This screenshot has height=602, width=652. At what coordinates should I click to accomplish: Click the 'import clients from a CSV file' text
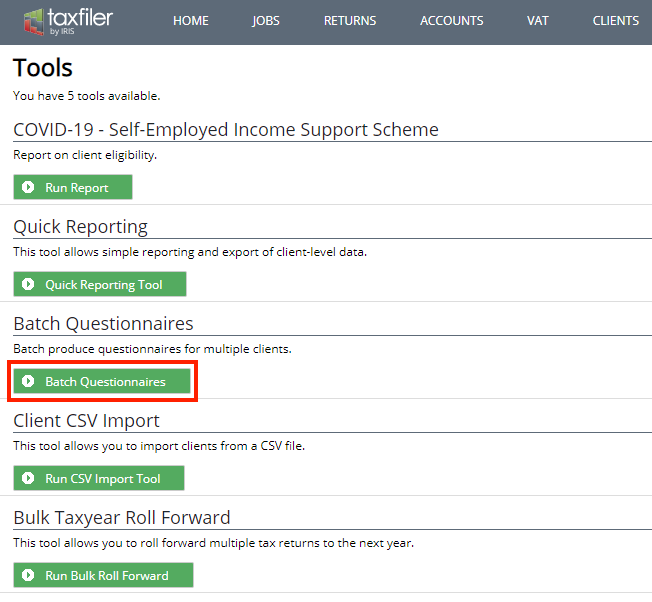click(x=159, y=446)
